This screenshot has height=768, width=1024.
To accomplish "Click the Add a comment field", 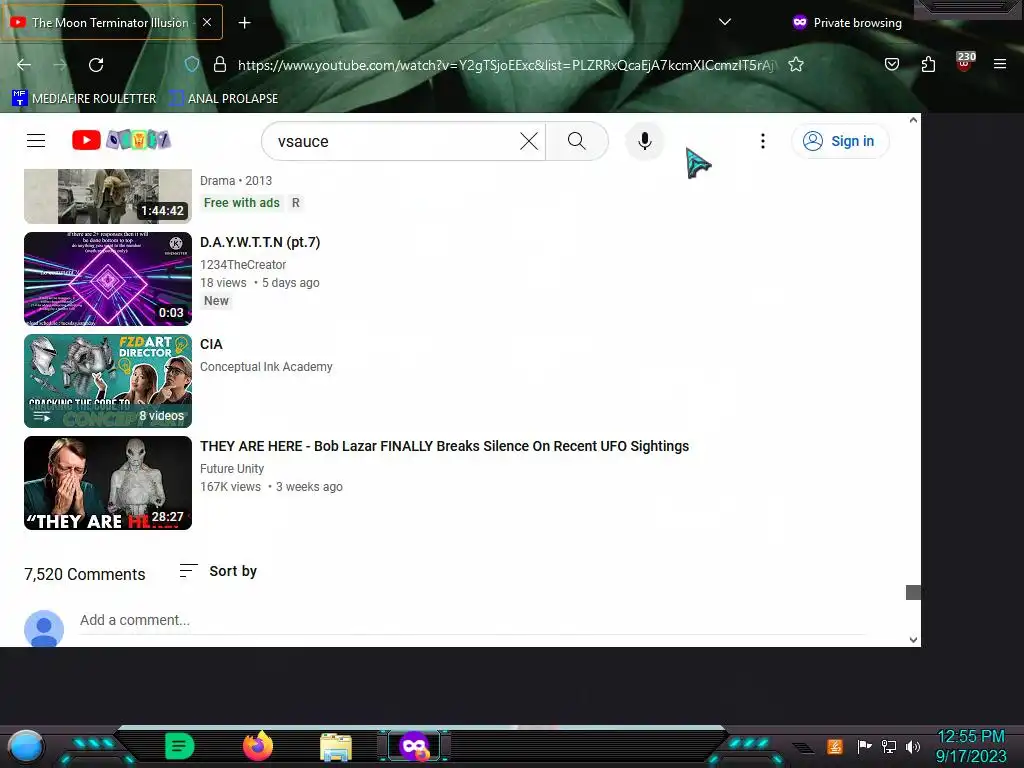I will click(473, 620).
